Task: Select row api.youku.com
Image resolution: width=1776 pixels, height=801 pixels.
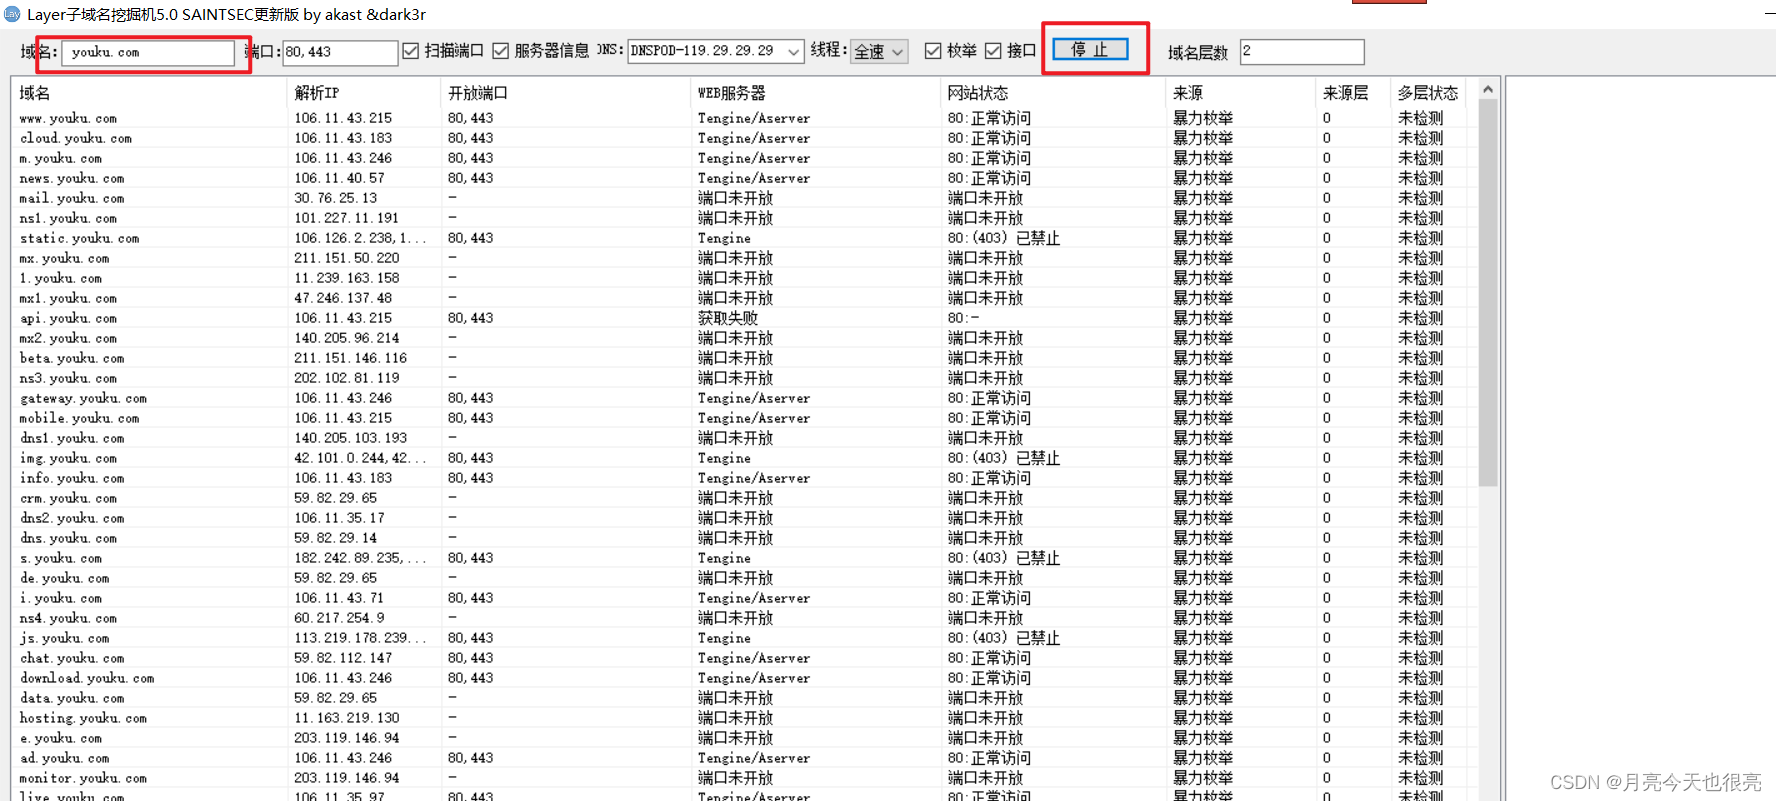Action: (745, 318)
